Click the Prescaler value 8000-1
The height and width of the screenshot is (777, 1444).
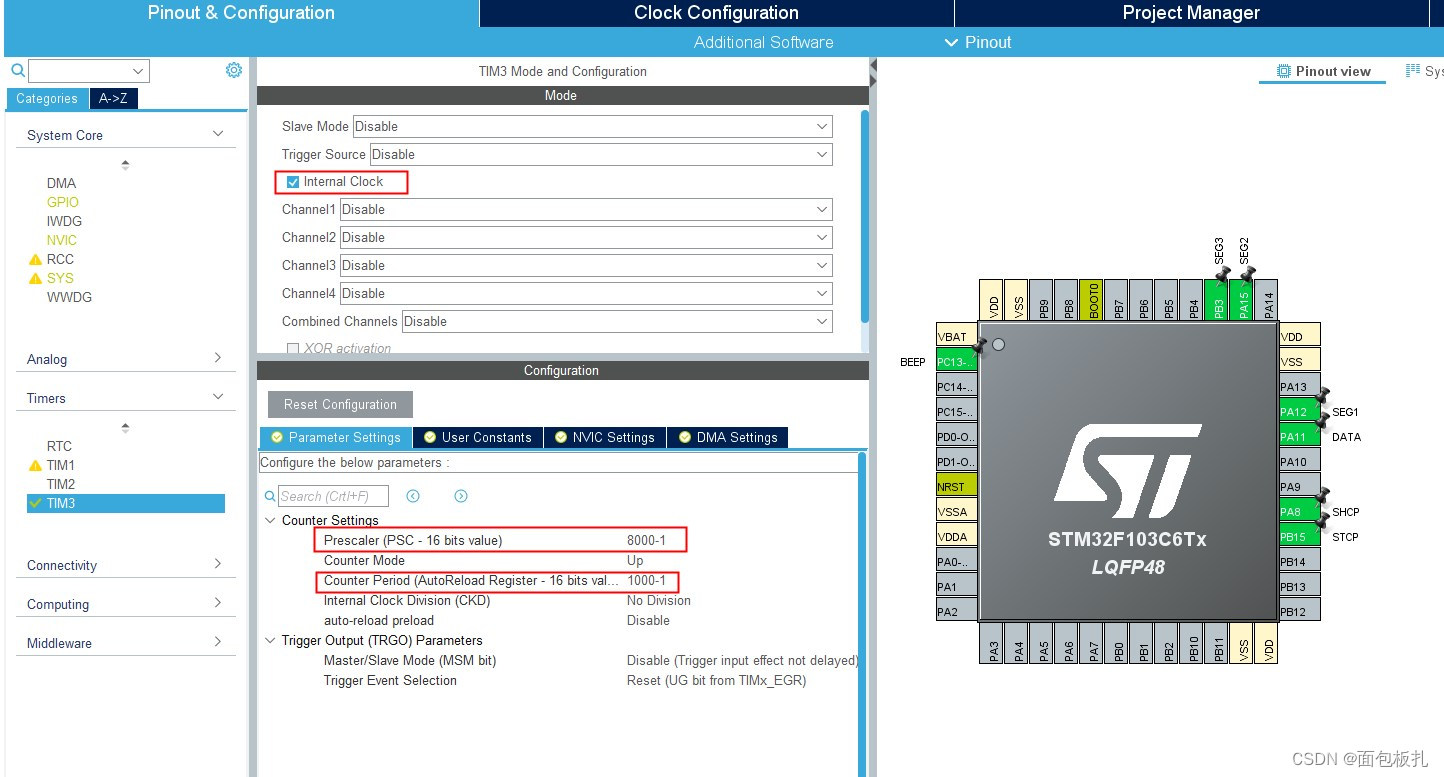[646, 540]
